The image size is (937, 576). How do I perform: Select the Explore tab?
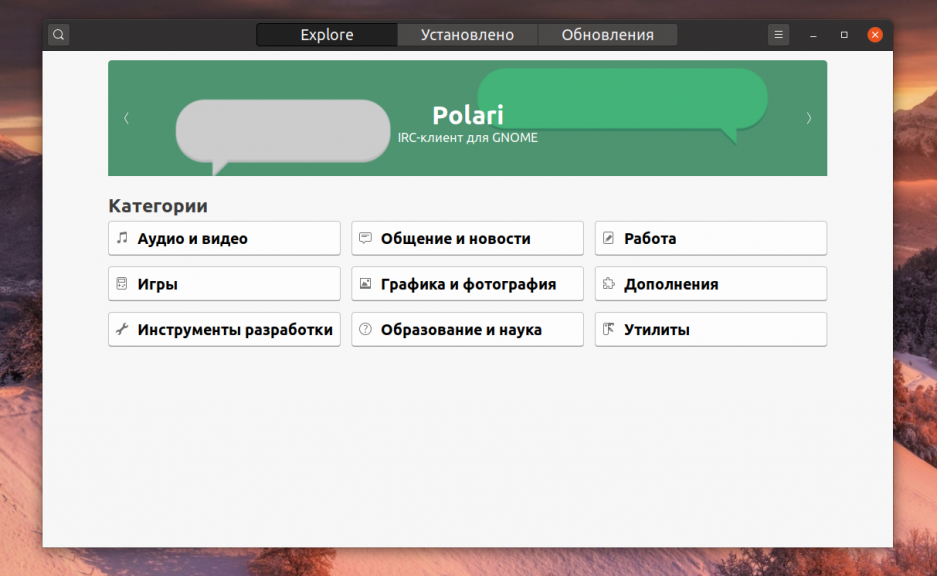pos(327,35)
